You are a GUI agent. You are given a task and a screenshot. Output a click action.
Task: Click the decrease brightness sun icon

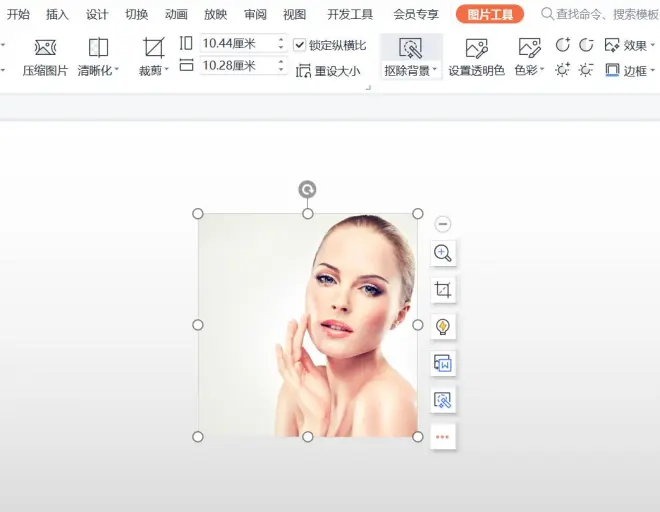tap(586, 70)
